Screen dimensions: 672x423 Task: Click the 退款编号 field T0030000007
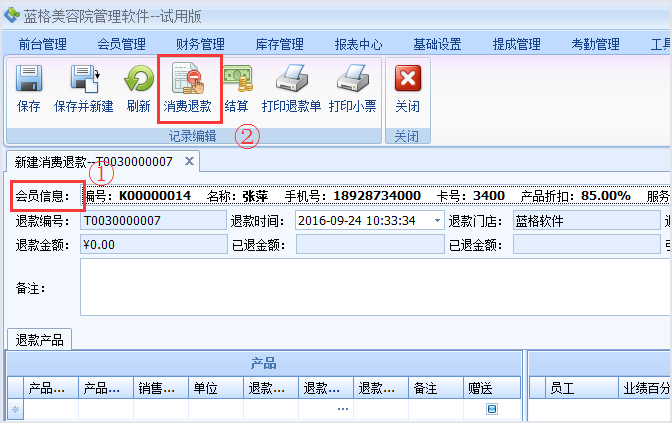(x=153, y=221)
